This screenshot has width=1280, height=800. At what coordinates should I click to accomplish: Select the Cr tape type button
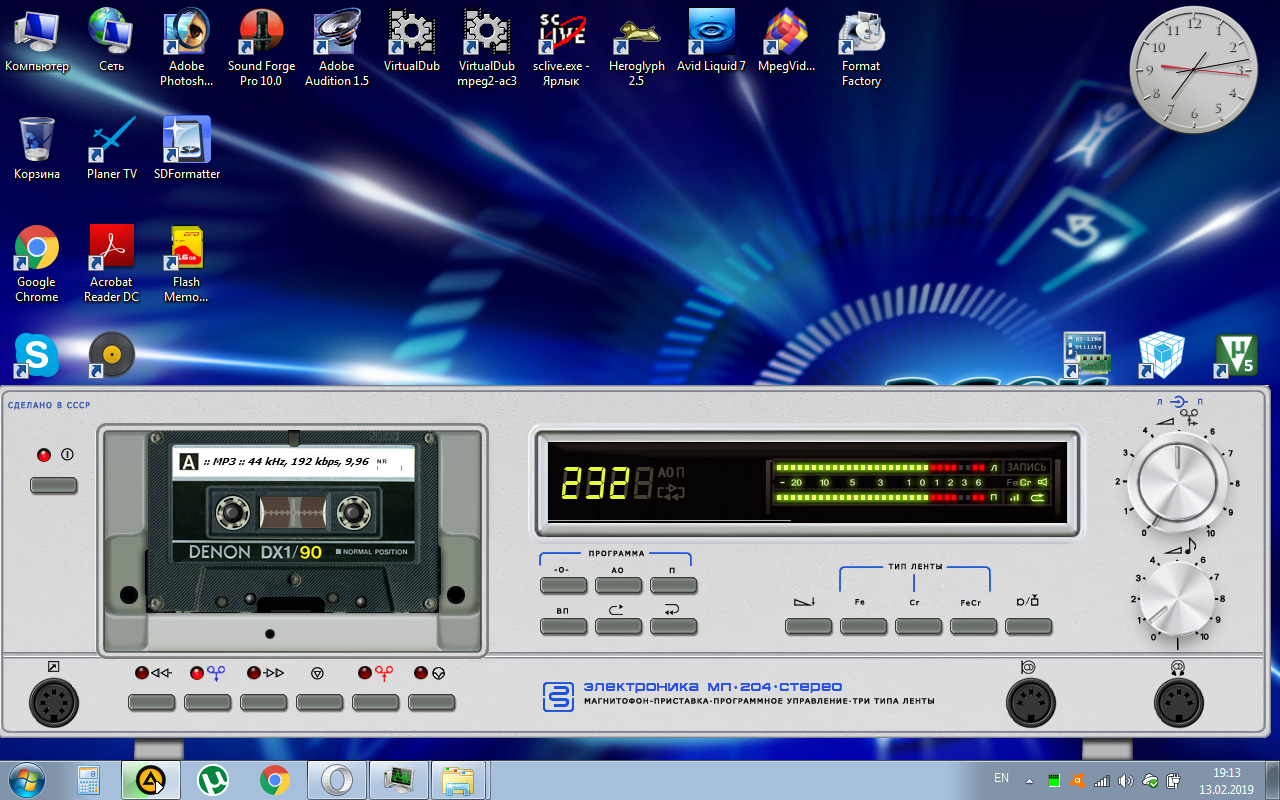point(919,626)
